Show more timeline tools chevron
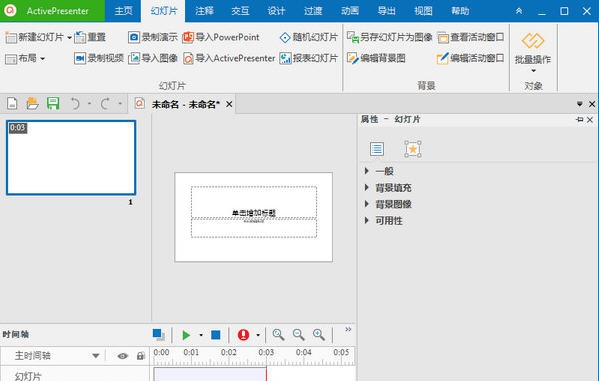This screenshot has height=381, width=599. click(x=348, y=329)
